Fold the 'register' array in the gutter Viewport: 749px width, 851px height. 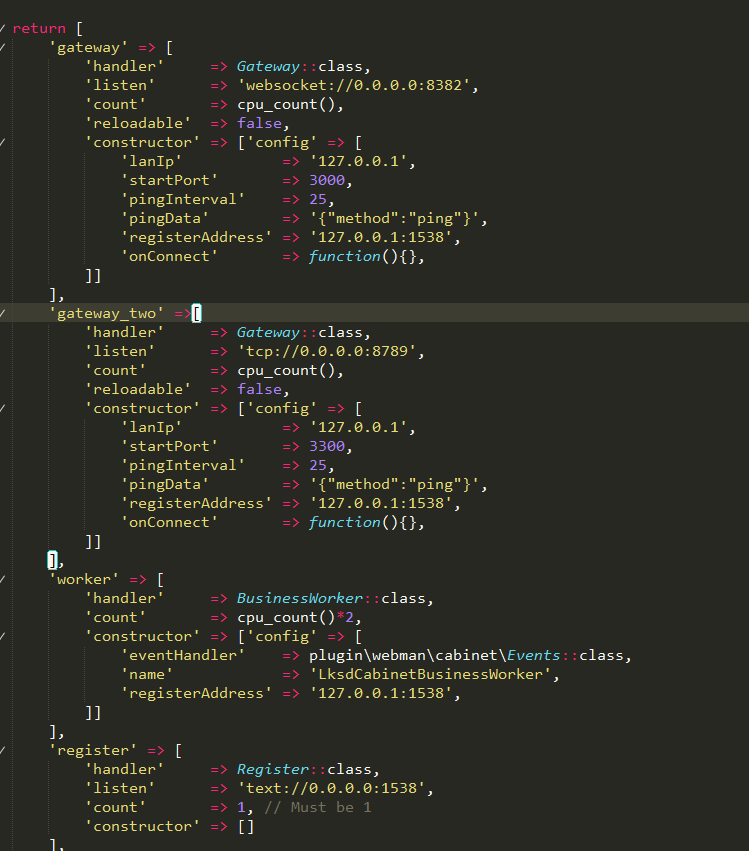[x=2, y=750]
